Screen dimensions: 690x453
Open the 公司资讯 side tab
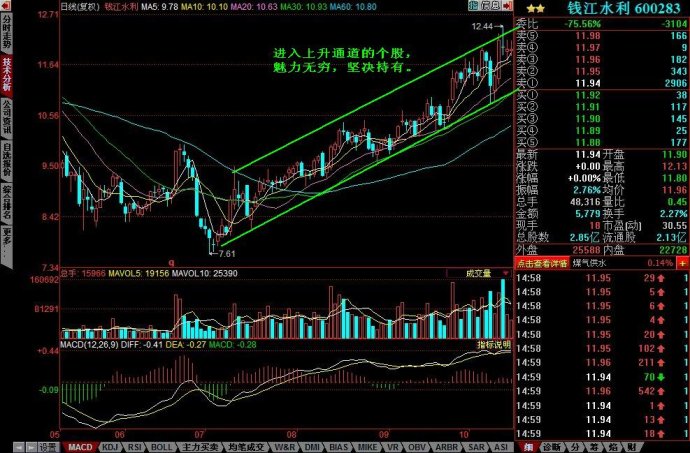(x=7, y=117)
